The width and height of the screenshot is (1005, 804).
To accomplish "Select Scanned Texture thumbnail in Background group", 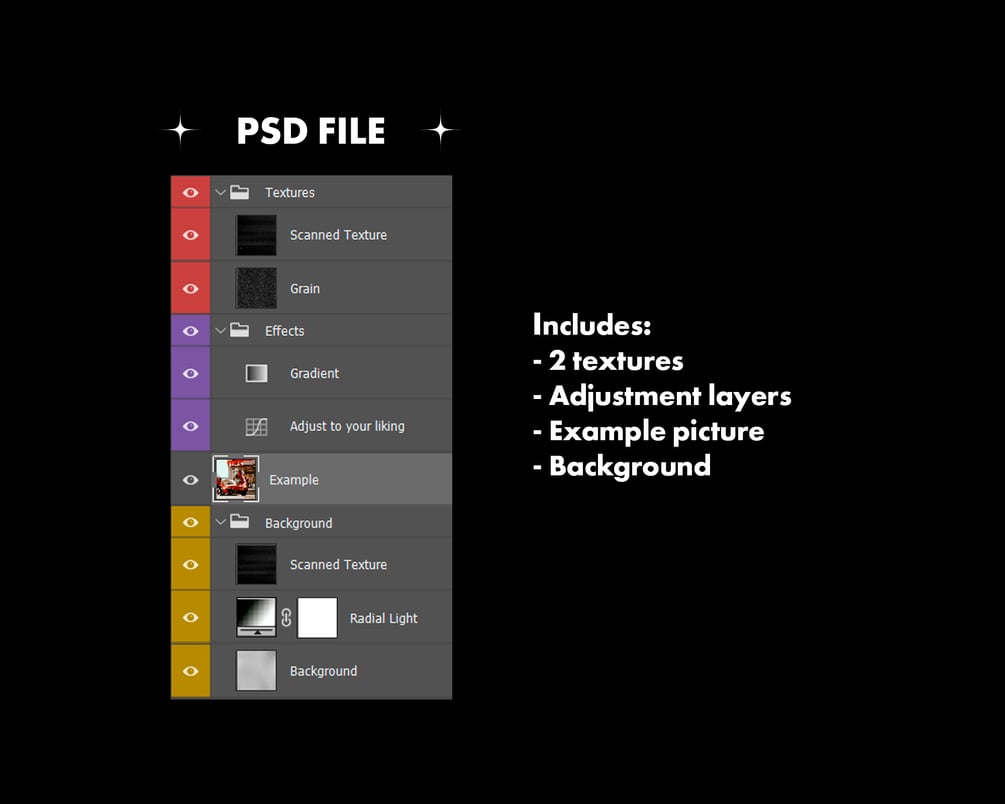I will tap(256, 564).
